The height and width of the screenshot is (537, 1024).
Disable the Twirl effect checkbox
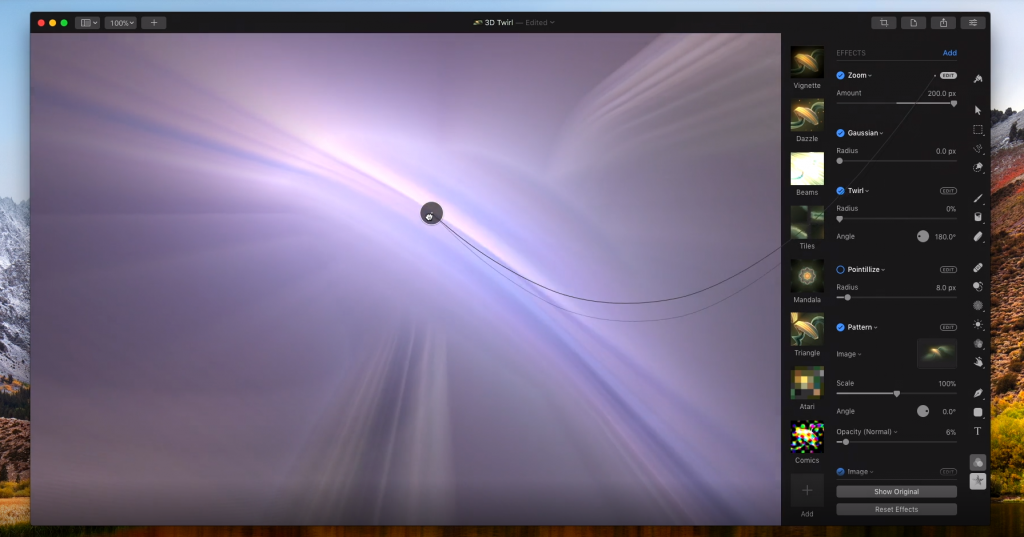[840, 191]
